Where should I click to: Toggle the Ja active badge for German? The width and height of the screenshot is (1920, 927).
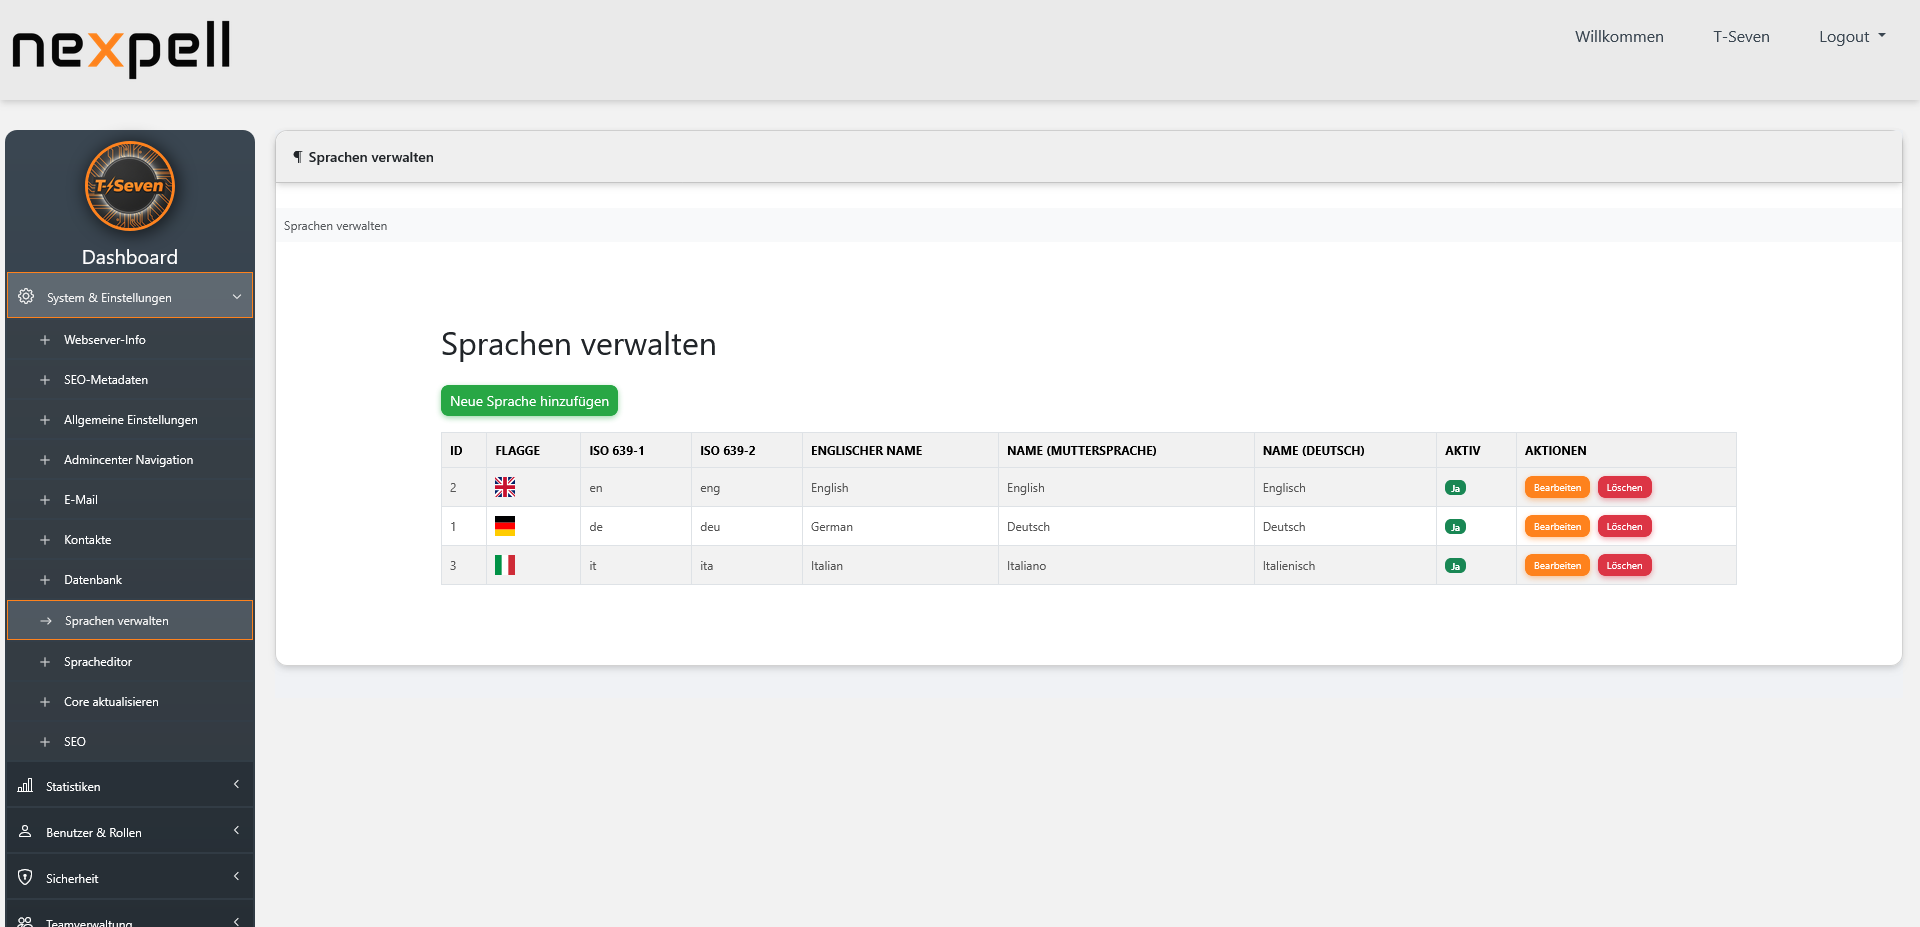pos(1456,526)
